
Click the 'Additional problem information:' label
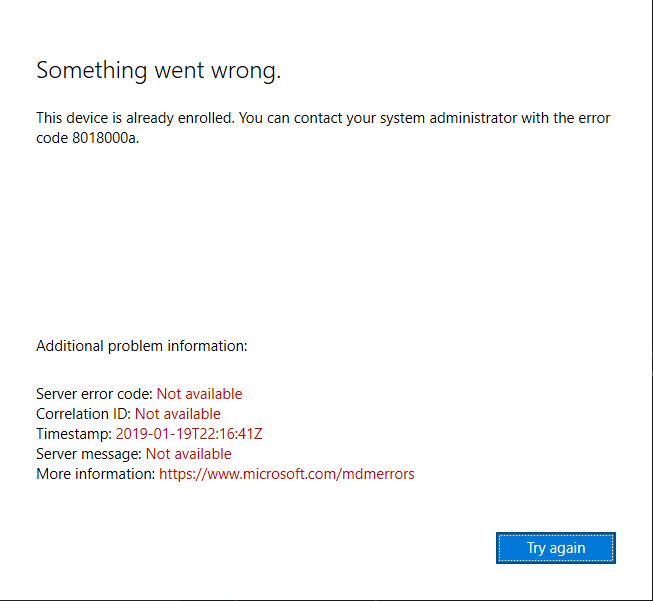(141, 346)
